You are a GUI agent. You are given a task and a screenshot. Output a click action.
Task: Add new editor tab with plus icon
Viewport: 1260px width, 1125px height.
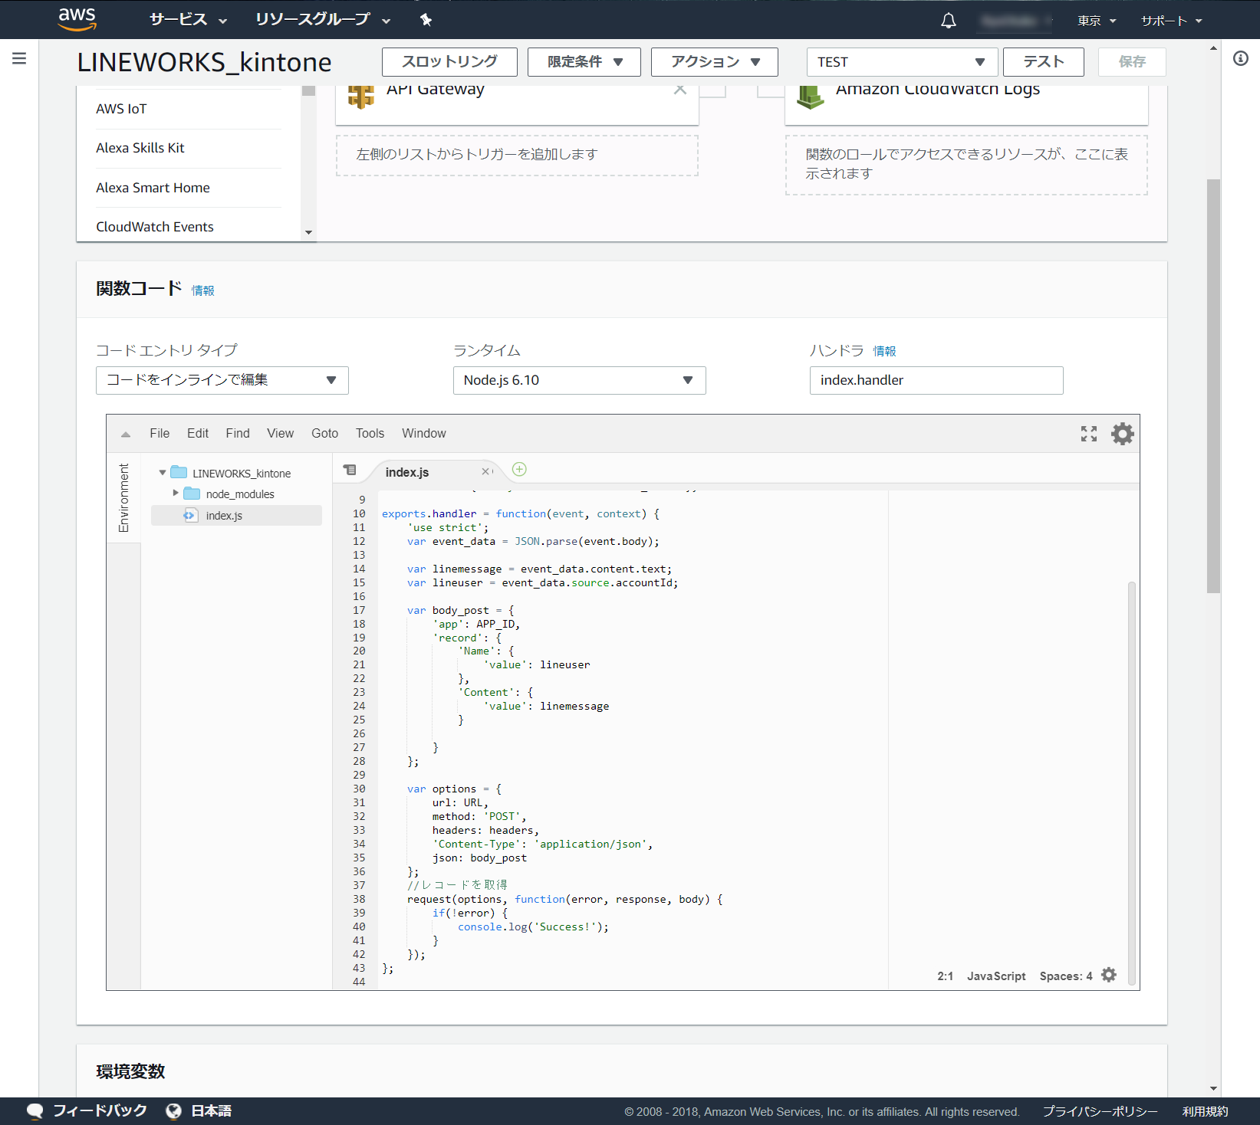tap(519, 470)
